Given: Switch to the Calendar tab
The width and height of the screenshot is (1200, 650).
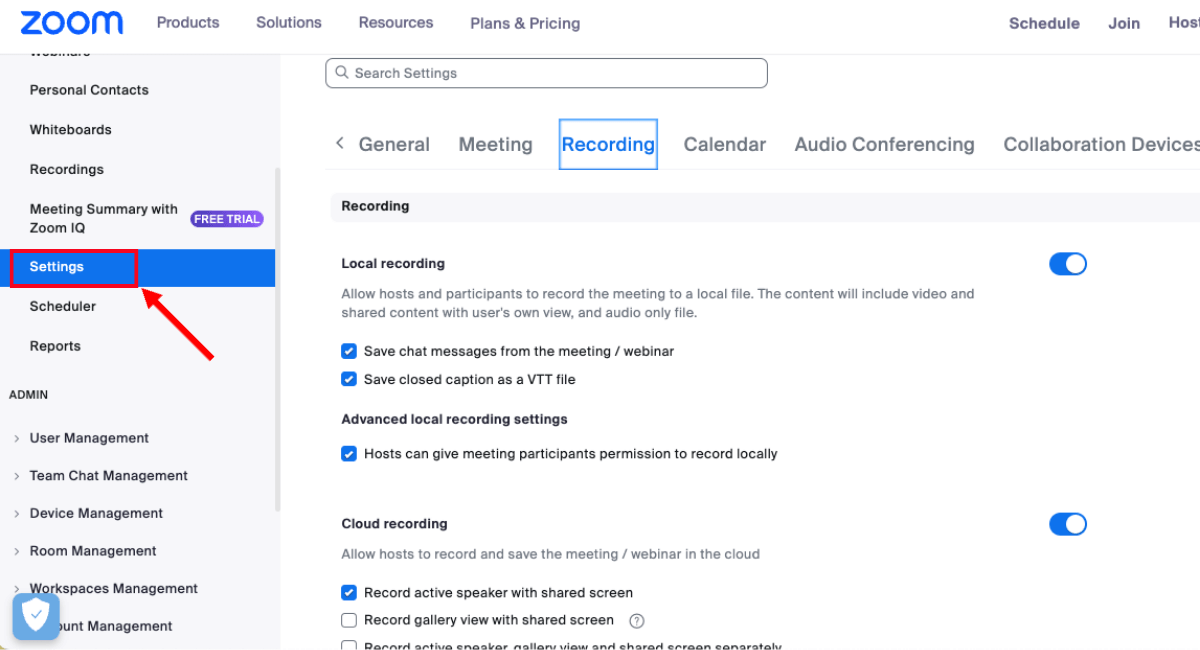Looking at the screenshot, I should tap(725, 144).
